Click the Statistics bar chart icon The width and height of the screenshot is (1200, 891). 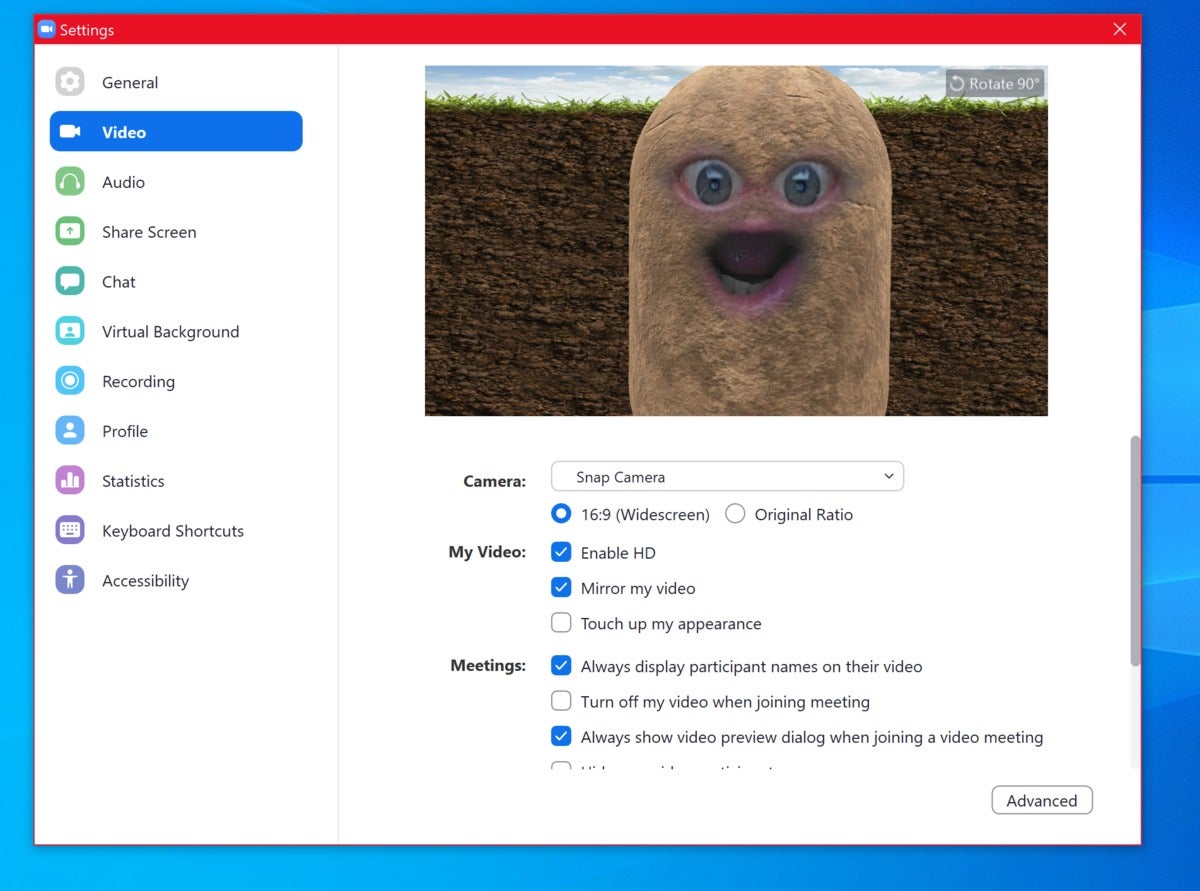(x=70, y=481)
